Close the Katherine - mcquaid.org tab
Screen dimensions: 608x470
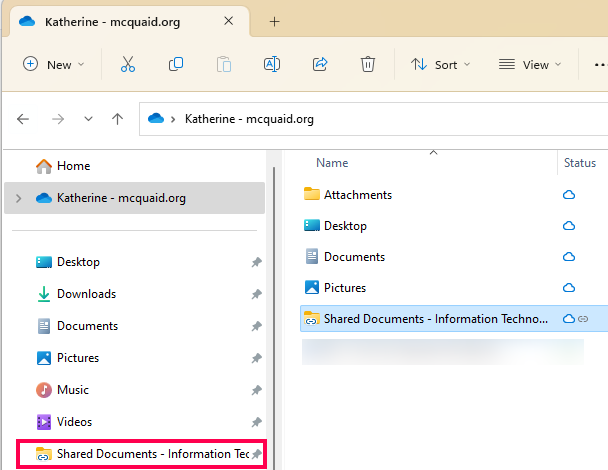pyautogui.click(x=229, y=21)
